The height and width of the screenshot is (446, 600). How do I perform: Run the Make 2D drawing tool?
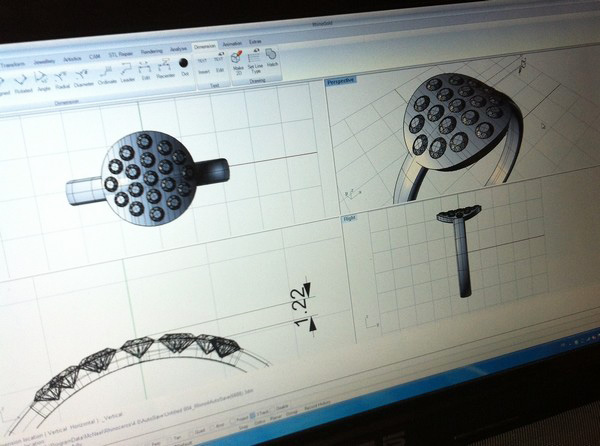click(235, 63)
